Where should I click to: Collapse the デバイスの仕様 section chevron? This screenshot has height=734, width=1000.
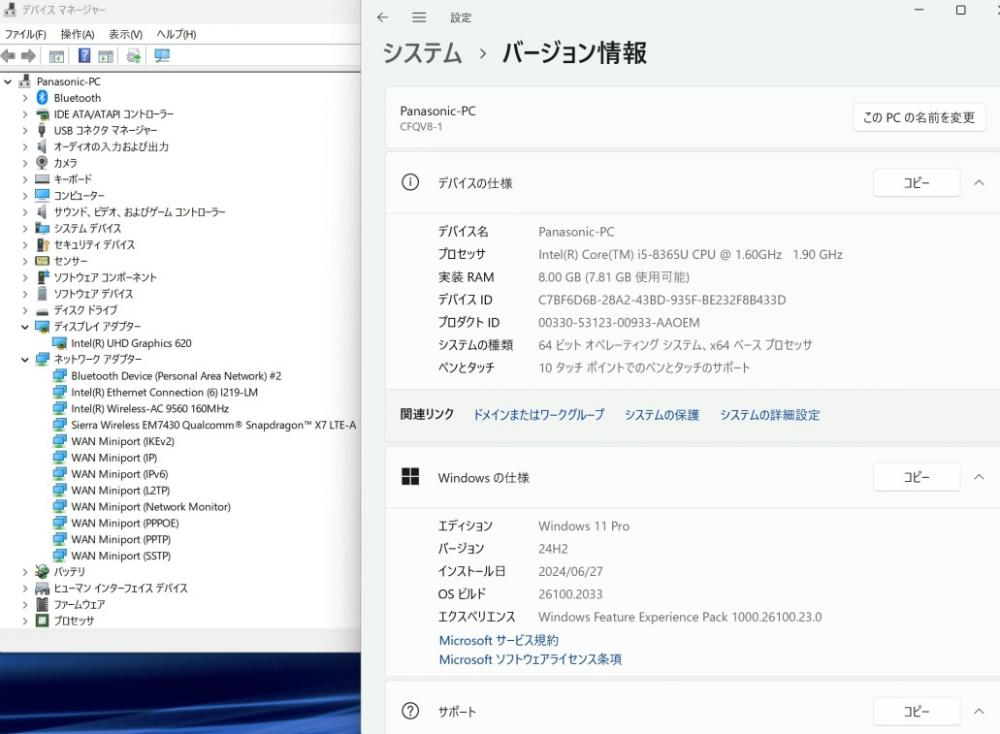(979, 183)
